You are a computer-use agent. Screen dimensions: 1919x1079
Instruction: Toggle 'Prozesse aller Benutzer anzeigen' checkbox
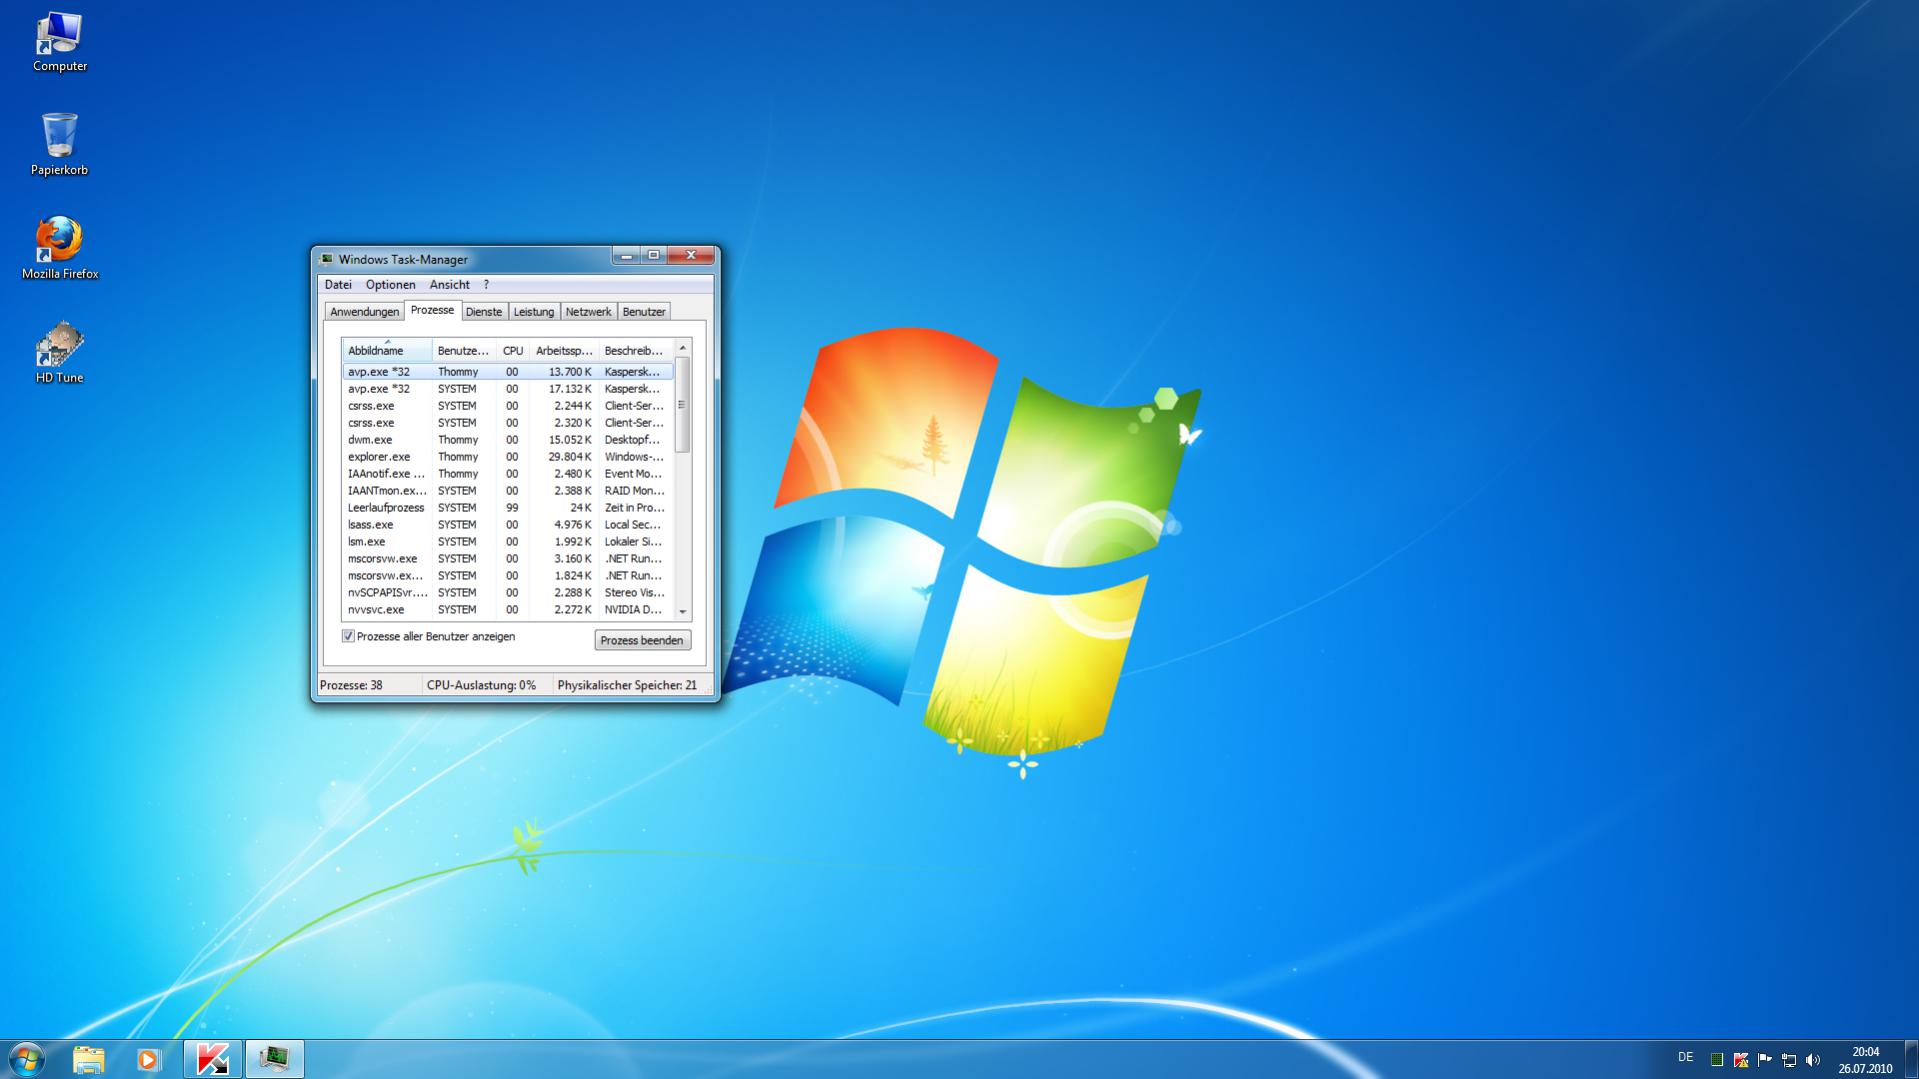click(348, 636)
